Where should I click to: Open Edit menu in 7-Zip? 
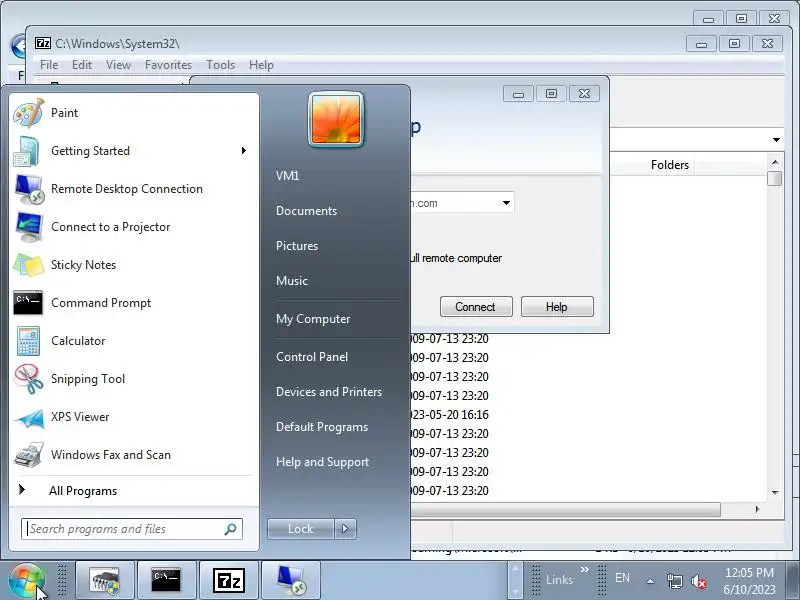(82, 65)
